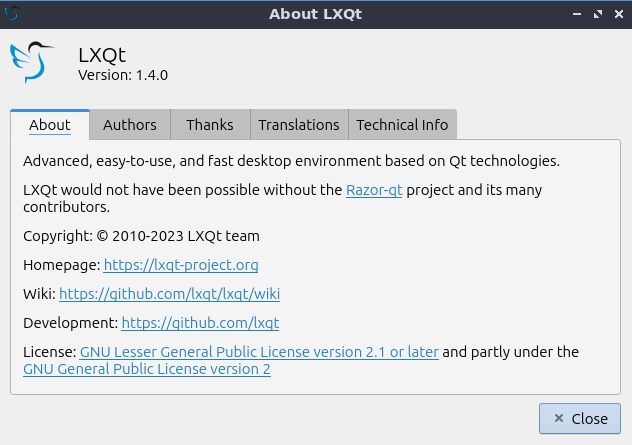The image size is (632, 445).
Task: Click the Version 1.4.0 label
Action: [x=125, y=74]
